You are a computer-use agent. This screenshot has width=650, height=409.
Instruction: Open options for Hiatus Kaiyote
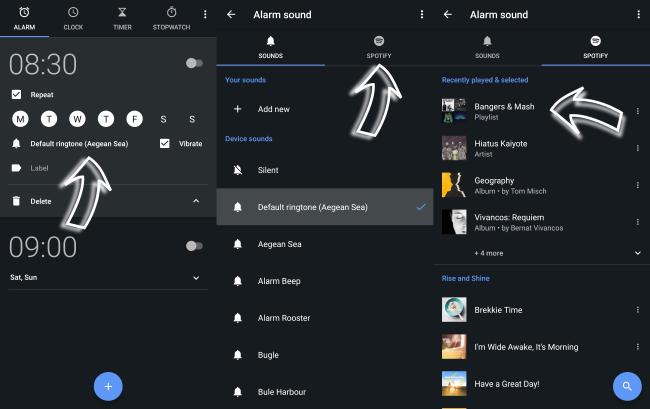tap(638, 148)
